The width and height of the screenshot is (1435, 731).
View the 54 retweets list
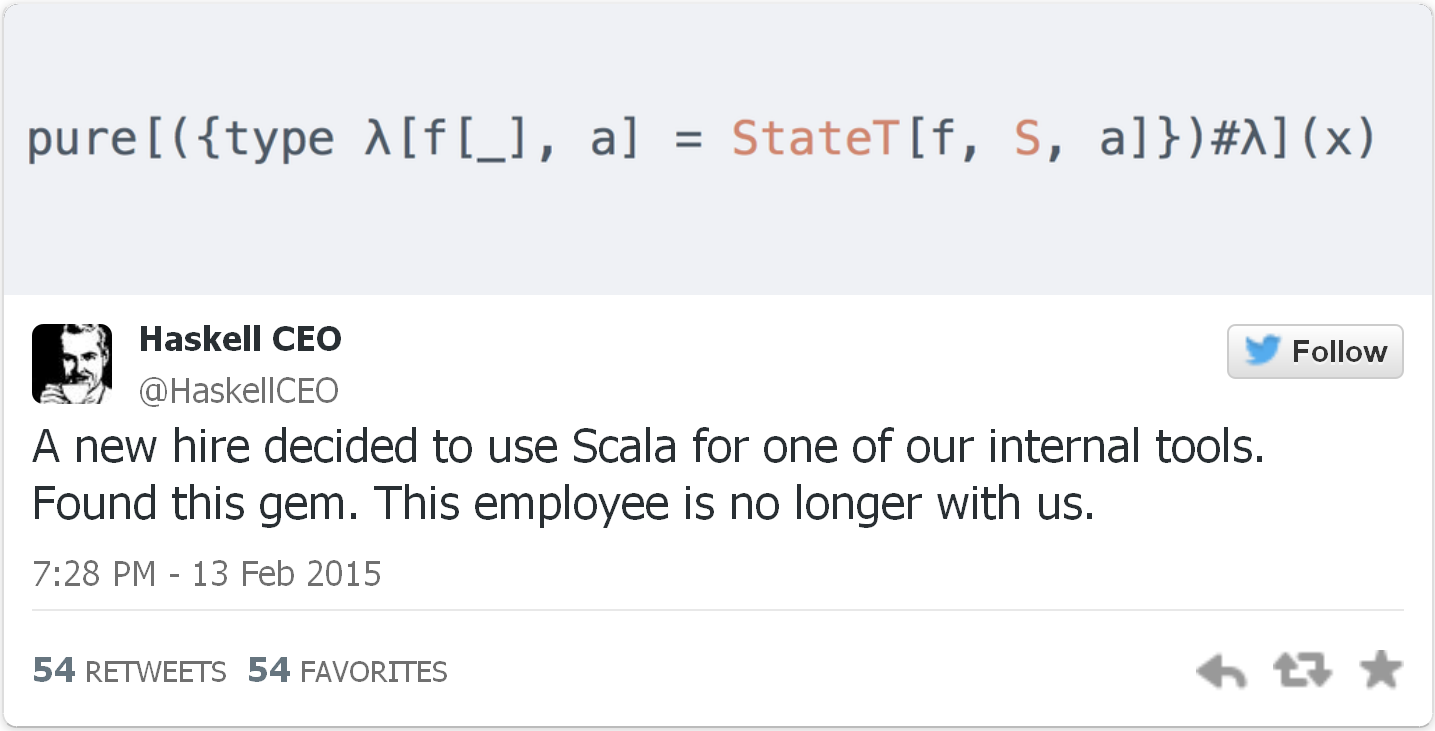pyautogui.click(x=130, y=670)
